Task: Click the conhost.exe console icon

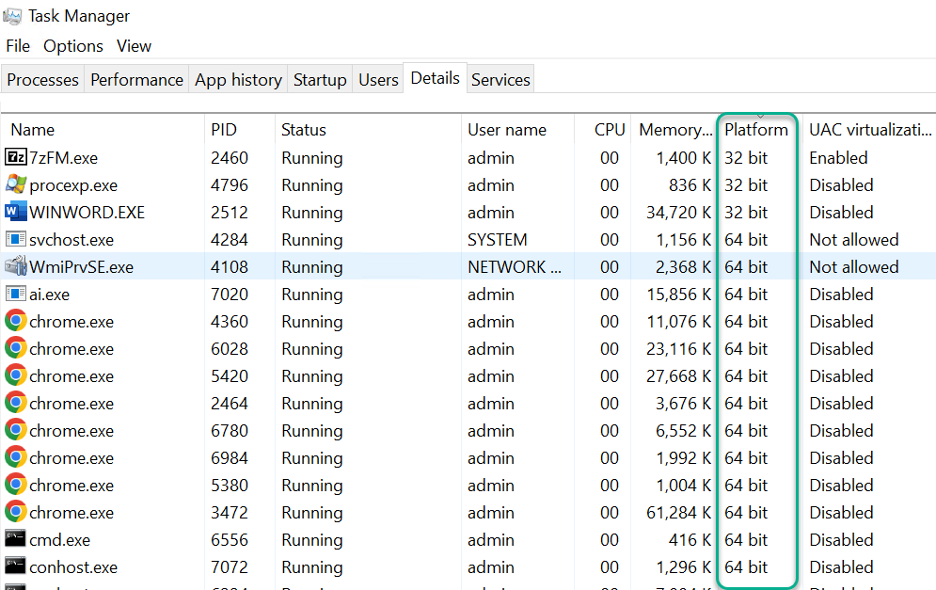Action: [x=16, y=566]
